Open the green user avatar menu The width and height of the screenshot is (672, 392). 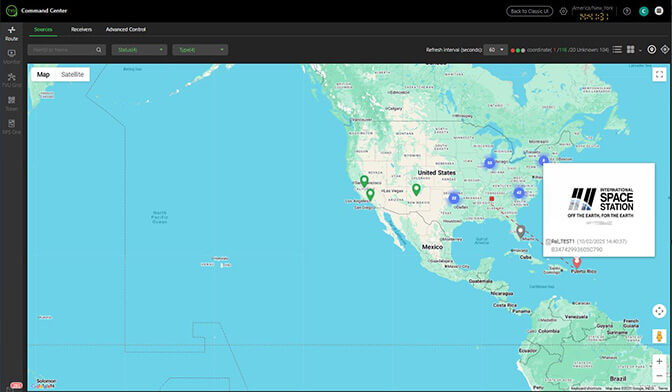[x=644, y=11]
